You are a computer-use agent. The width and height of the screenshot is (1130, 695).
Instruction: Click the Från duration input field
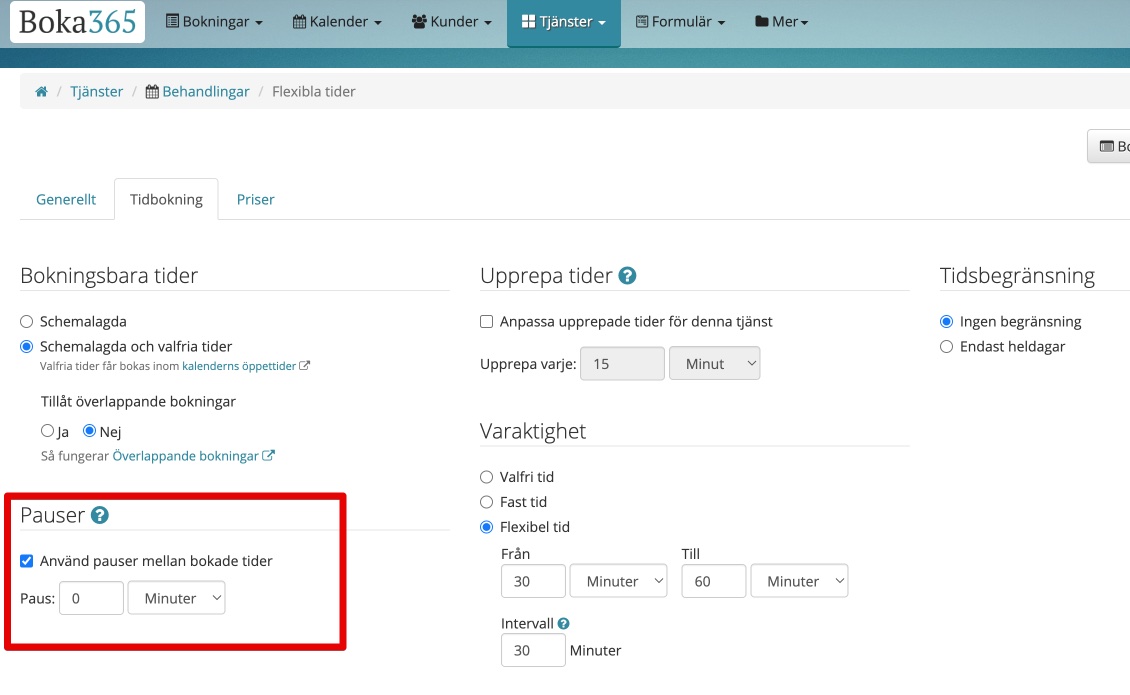(533, 581)
